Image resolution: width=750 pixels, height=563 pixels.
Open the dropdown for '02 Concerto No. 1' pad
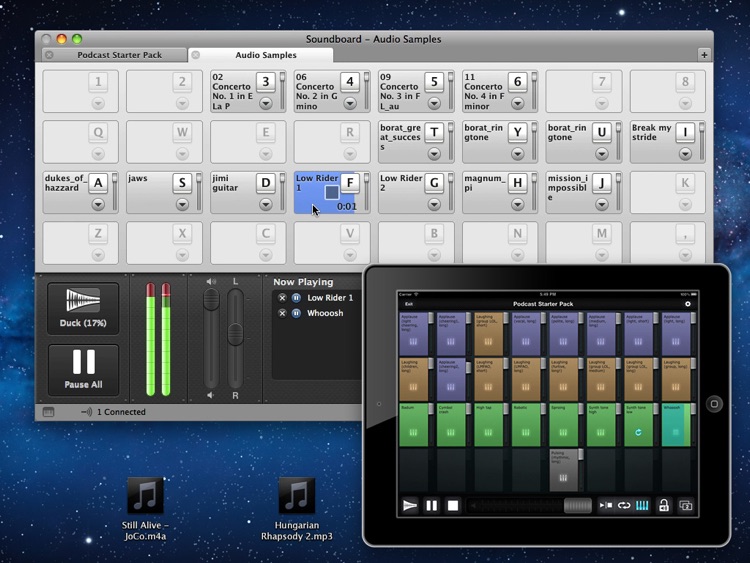(x=265, y=103)
